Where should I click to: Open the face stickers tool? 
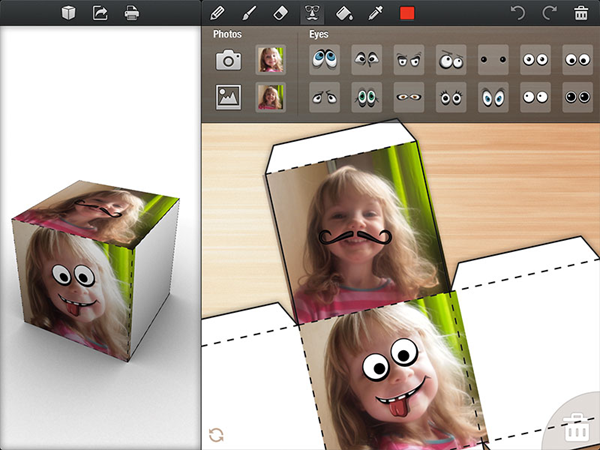coord(312,13)
